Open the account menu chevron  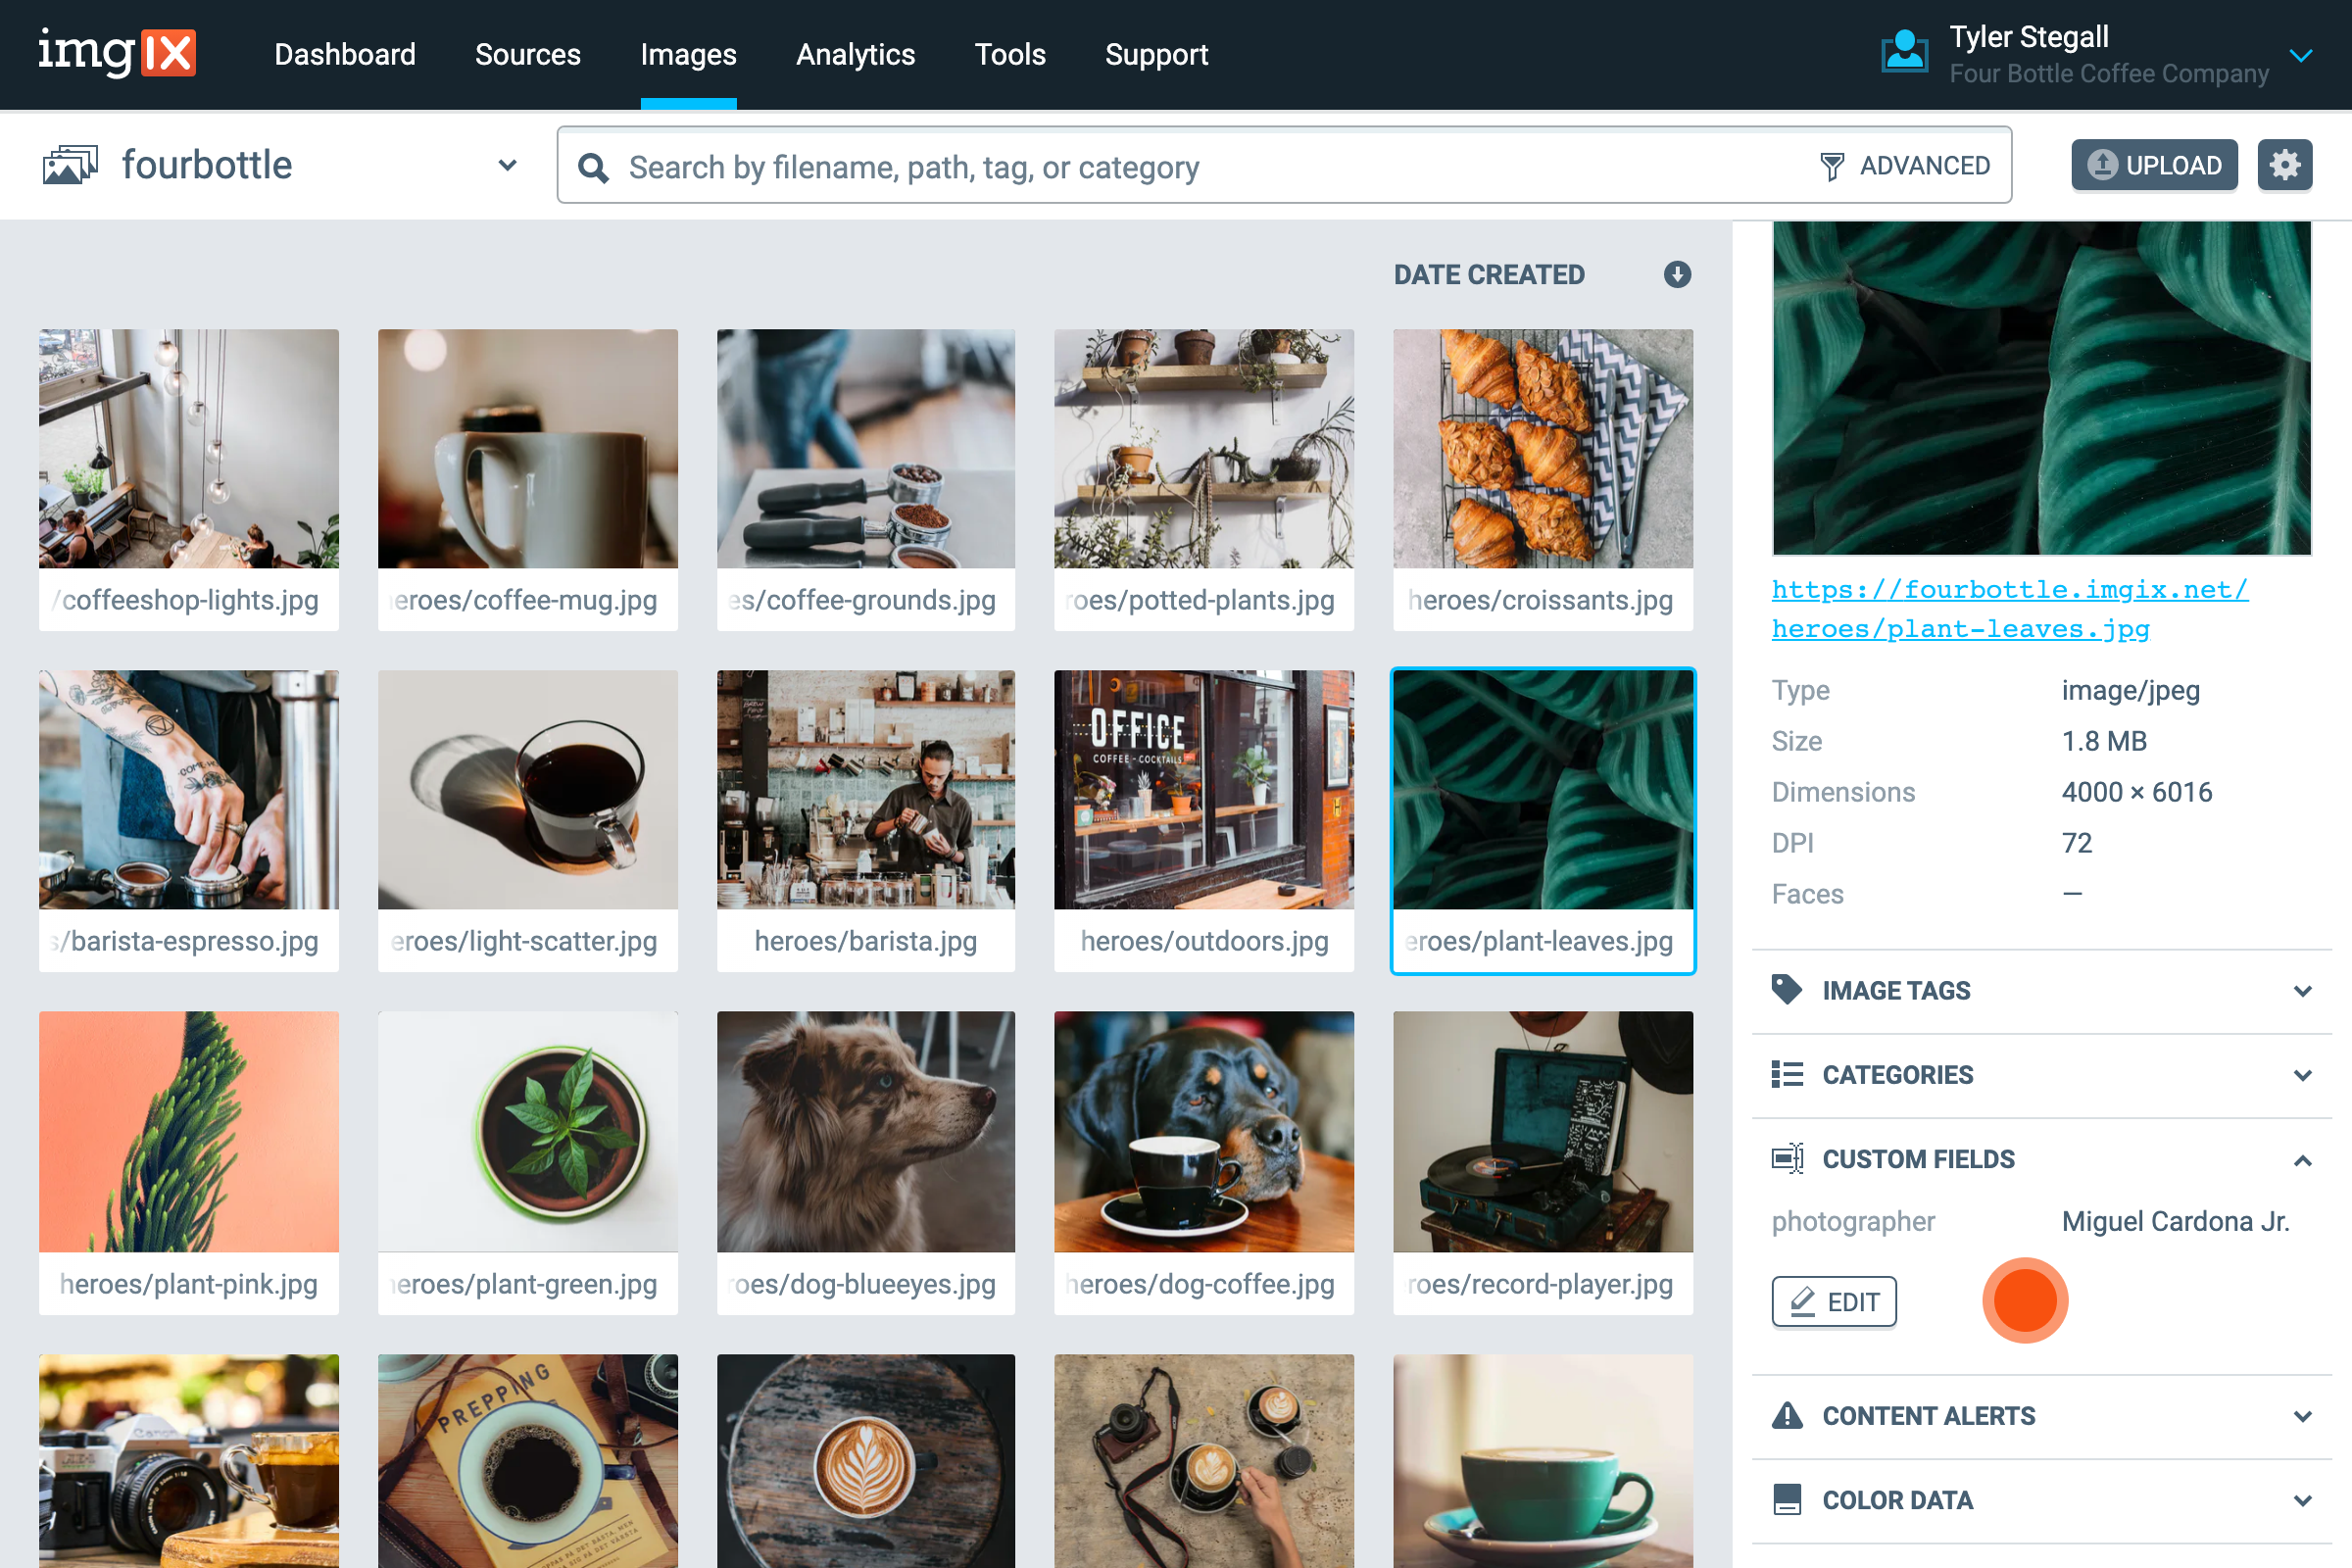[2300, 55]
